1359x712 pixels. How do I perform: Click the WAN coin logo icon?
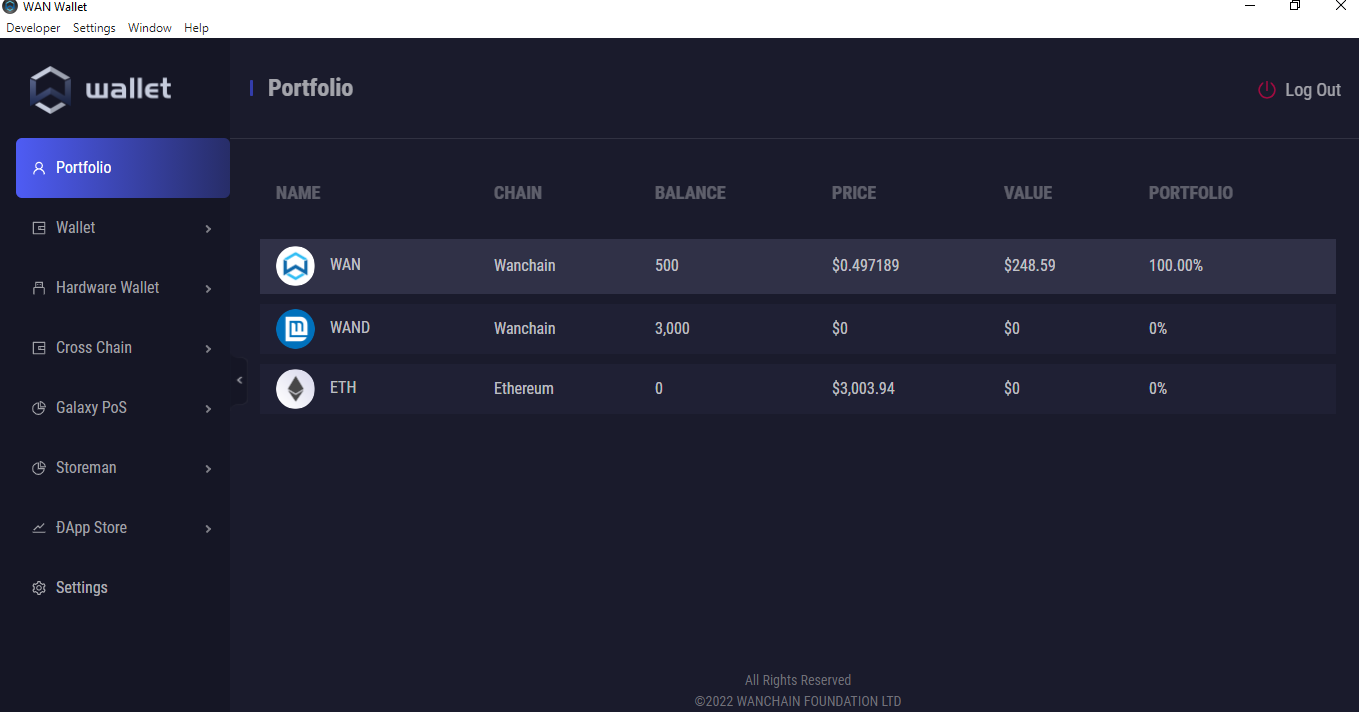(295, 266)
